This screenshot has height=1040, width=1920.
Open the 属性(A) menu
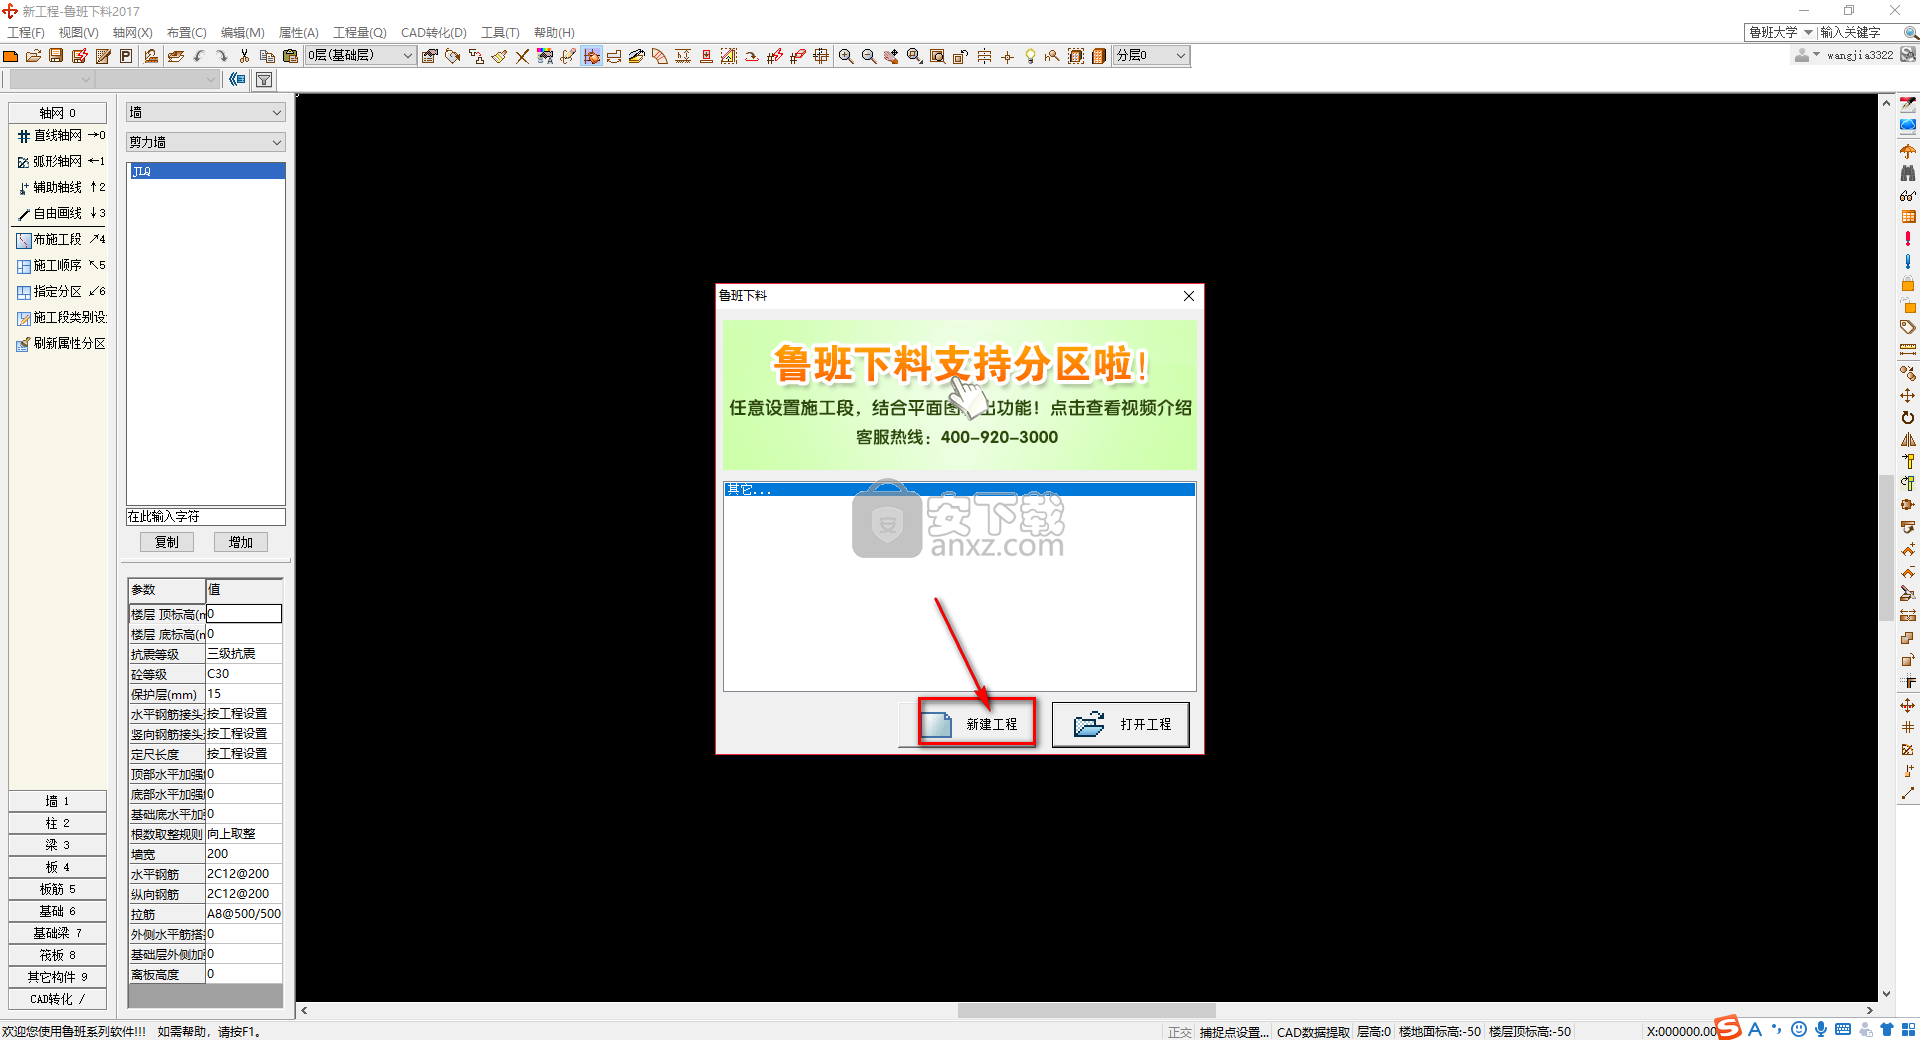pyautogui.click(x=298, y=32)
